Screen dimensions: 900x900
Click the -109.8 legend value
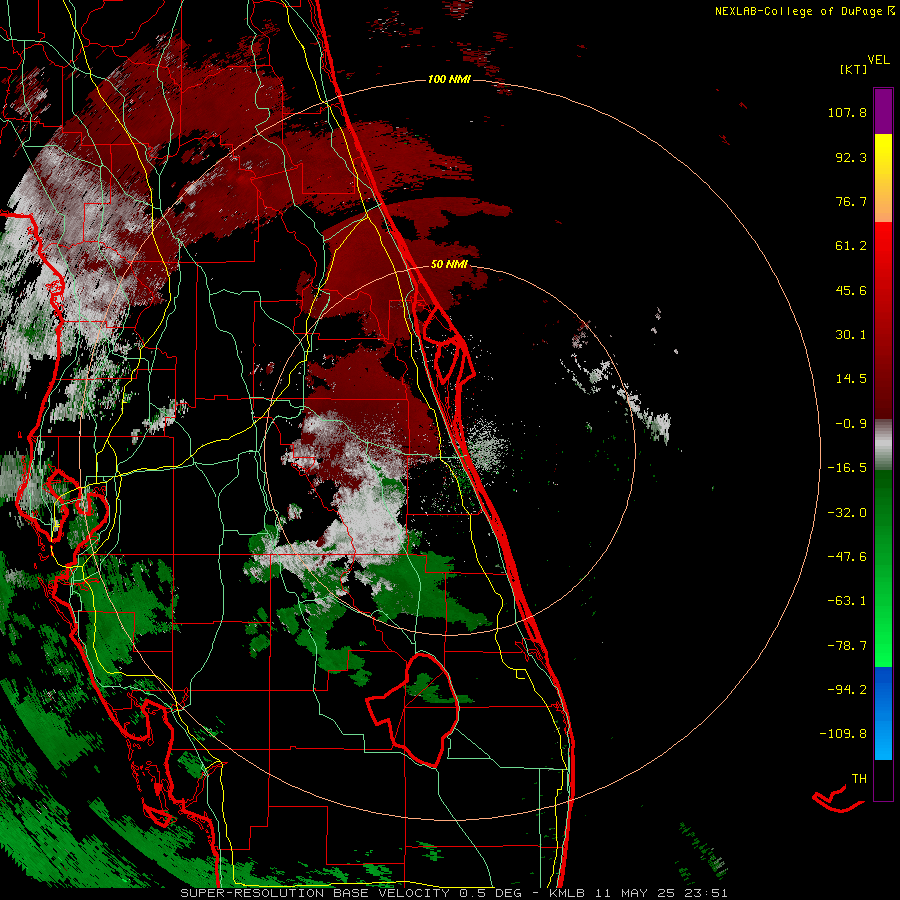click(843, 734)
